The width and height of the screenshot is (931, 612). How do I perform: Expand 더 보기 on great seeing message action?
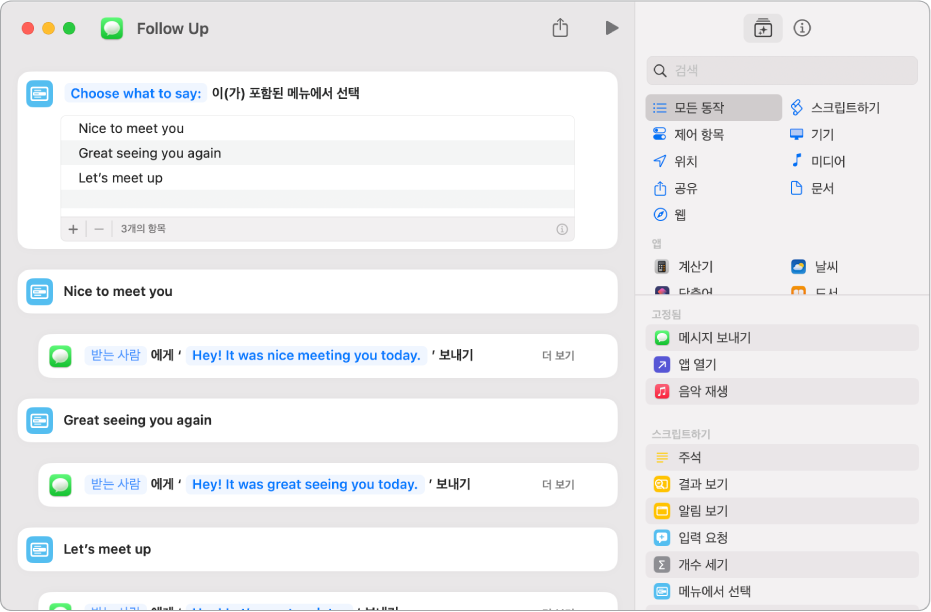[558, 484]
